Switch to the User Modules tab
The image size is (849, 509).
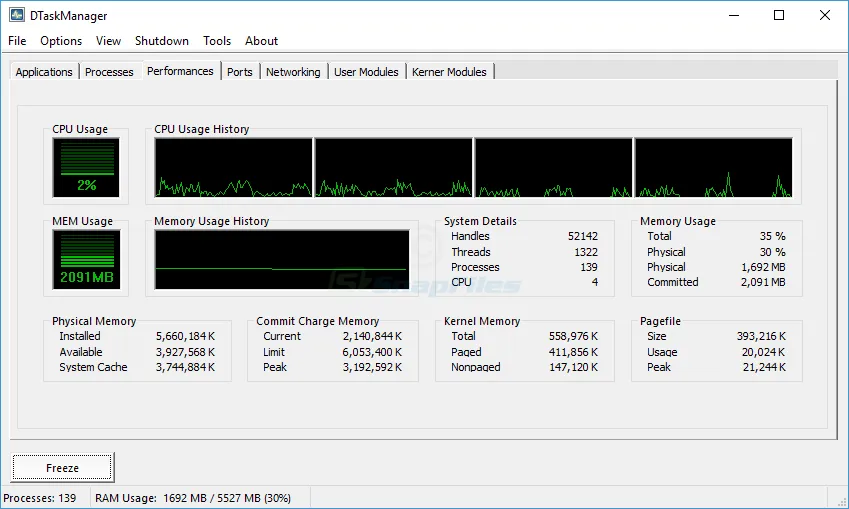coord(366,72)
